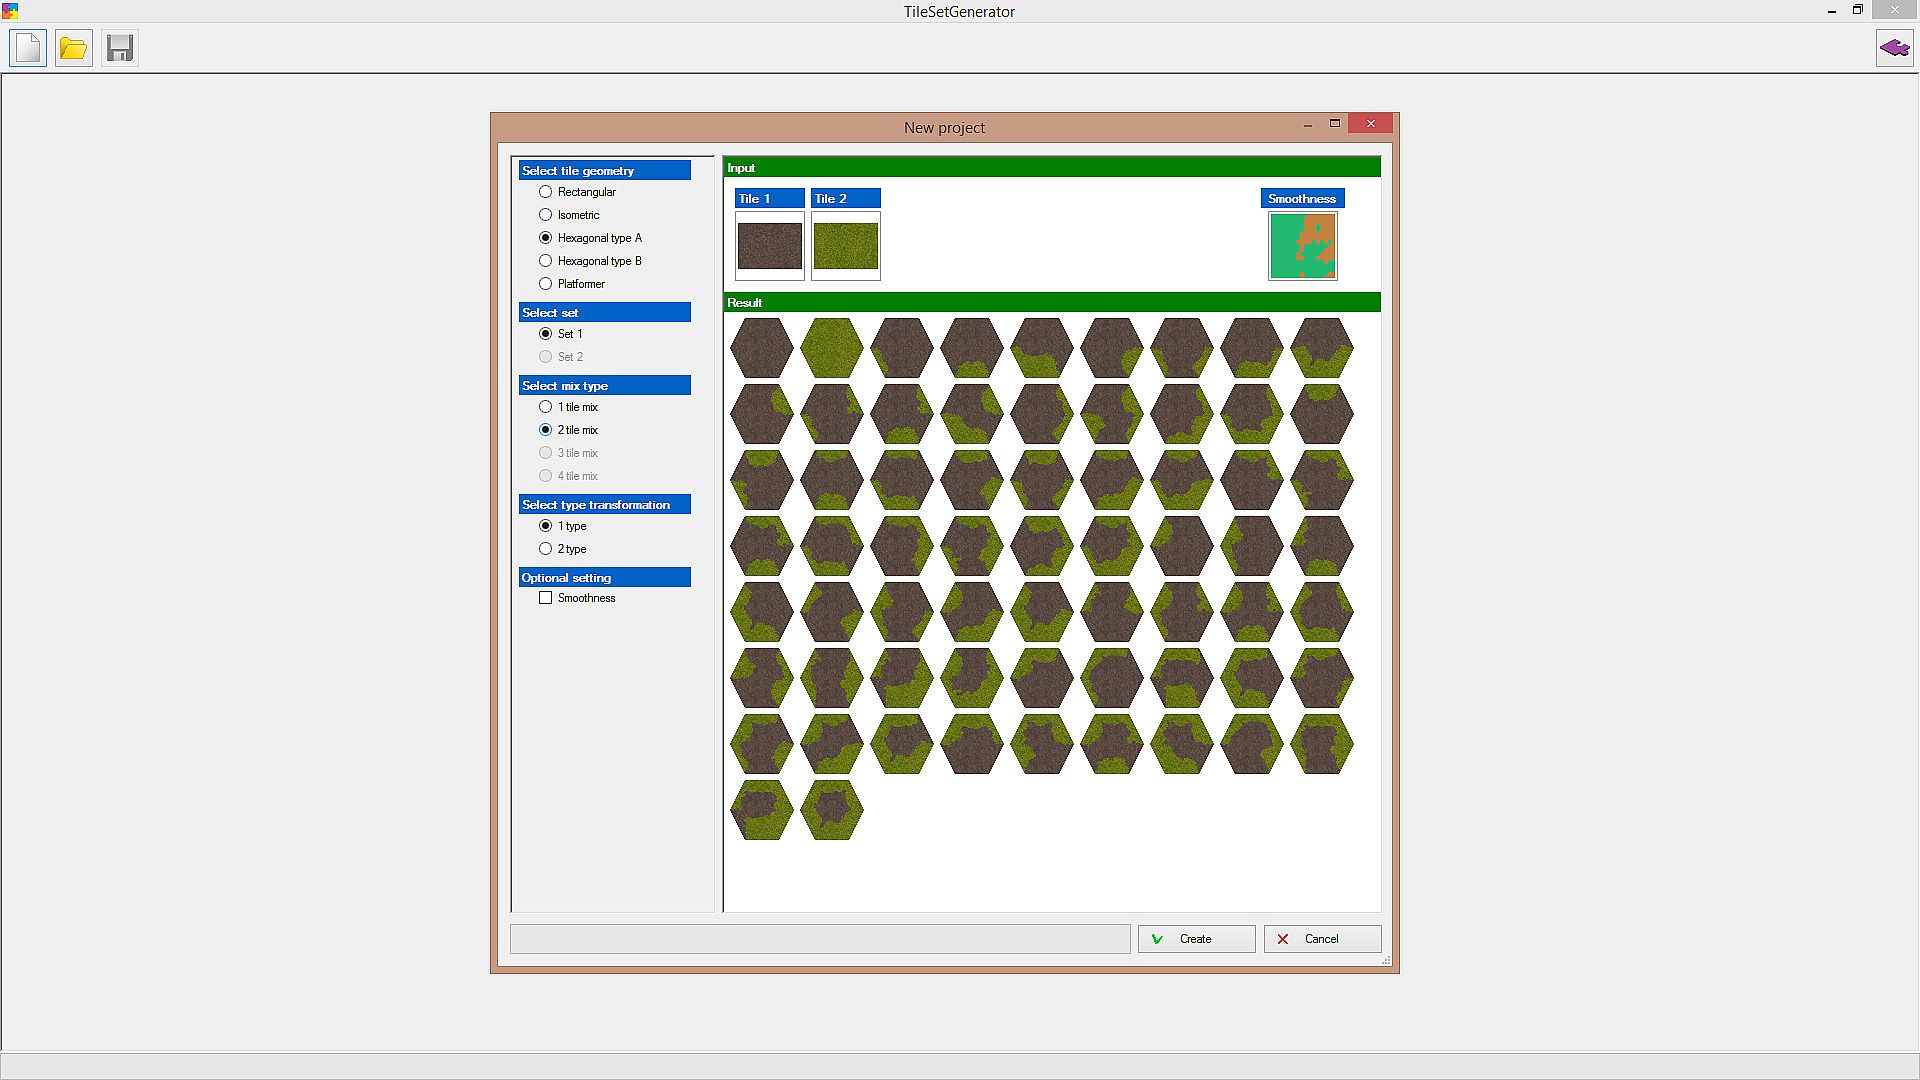Click the Tile 2 grass texture thumbnail
Viewport: 1920px width, 1080px height.
tap(845, 246)
